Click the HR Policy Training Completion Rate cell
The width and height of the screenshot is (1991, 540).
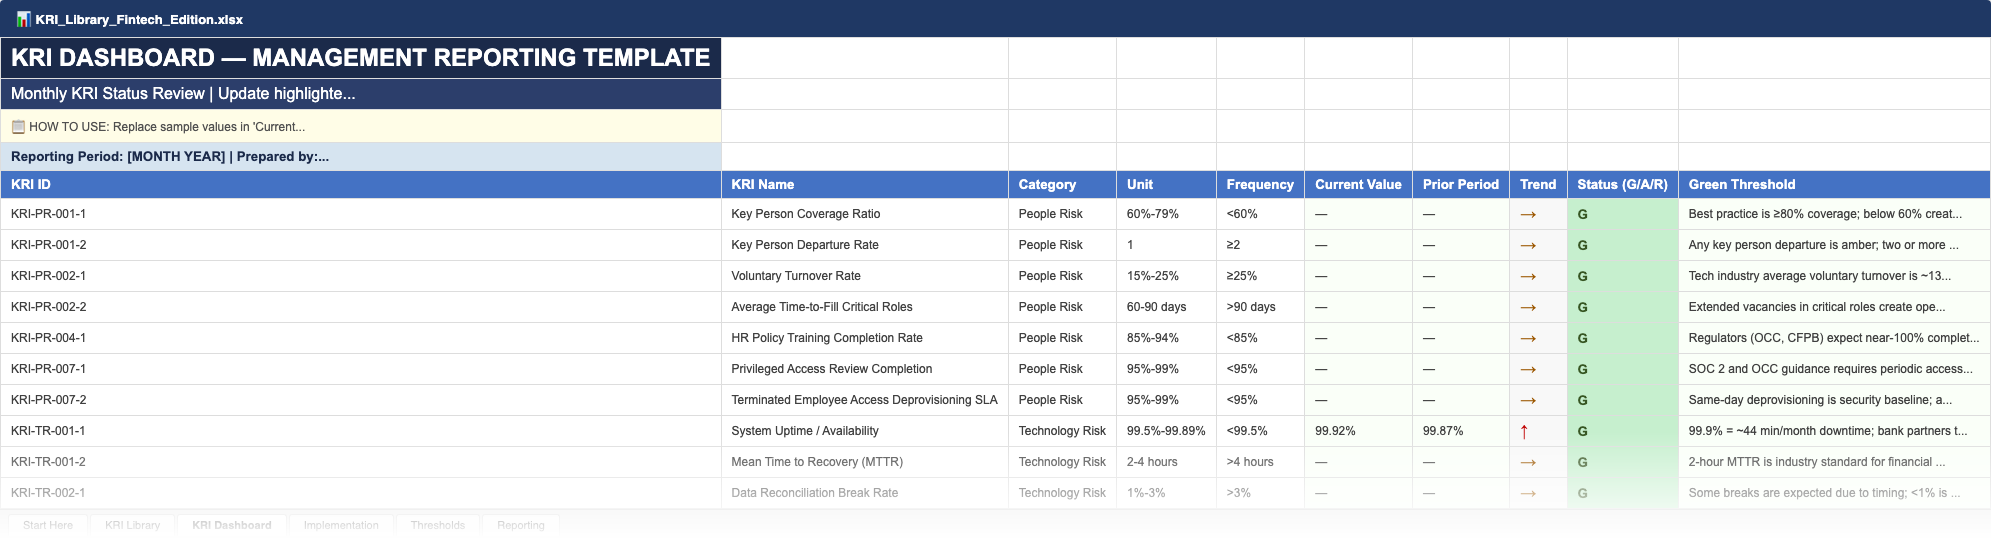(865, 338)
